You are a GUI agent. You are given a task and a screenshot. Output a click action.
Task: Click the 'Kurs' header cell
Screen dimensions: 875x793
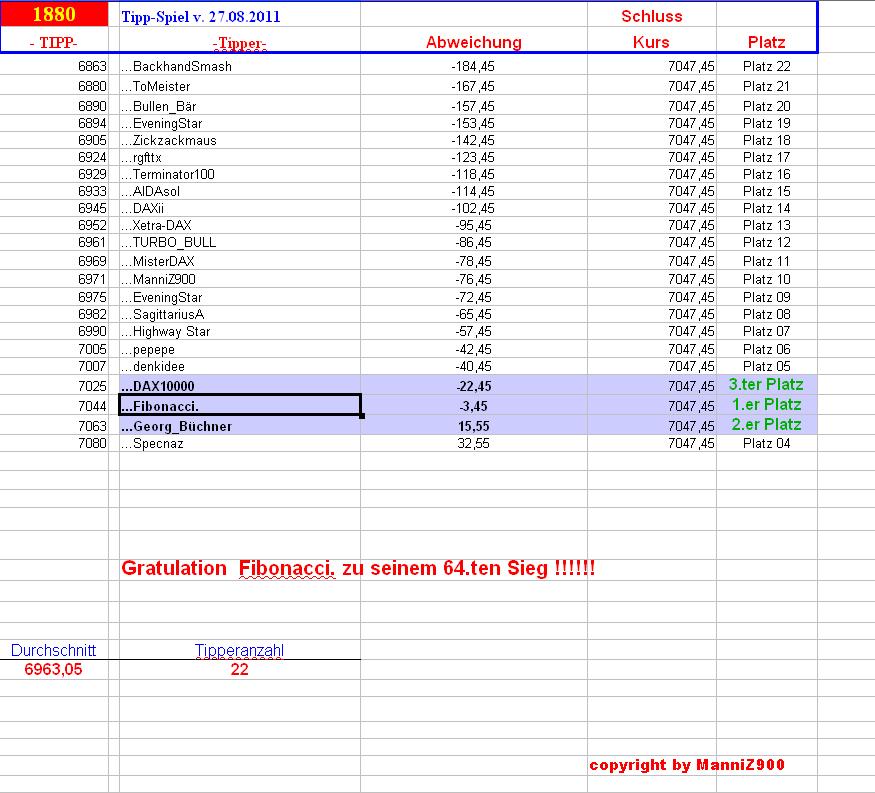pyautogui.click(x=651, y=42)
